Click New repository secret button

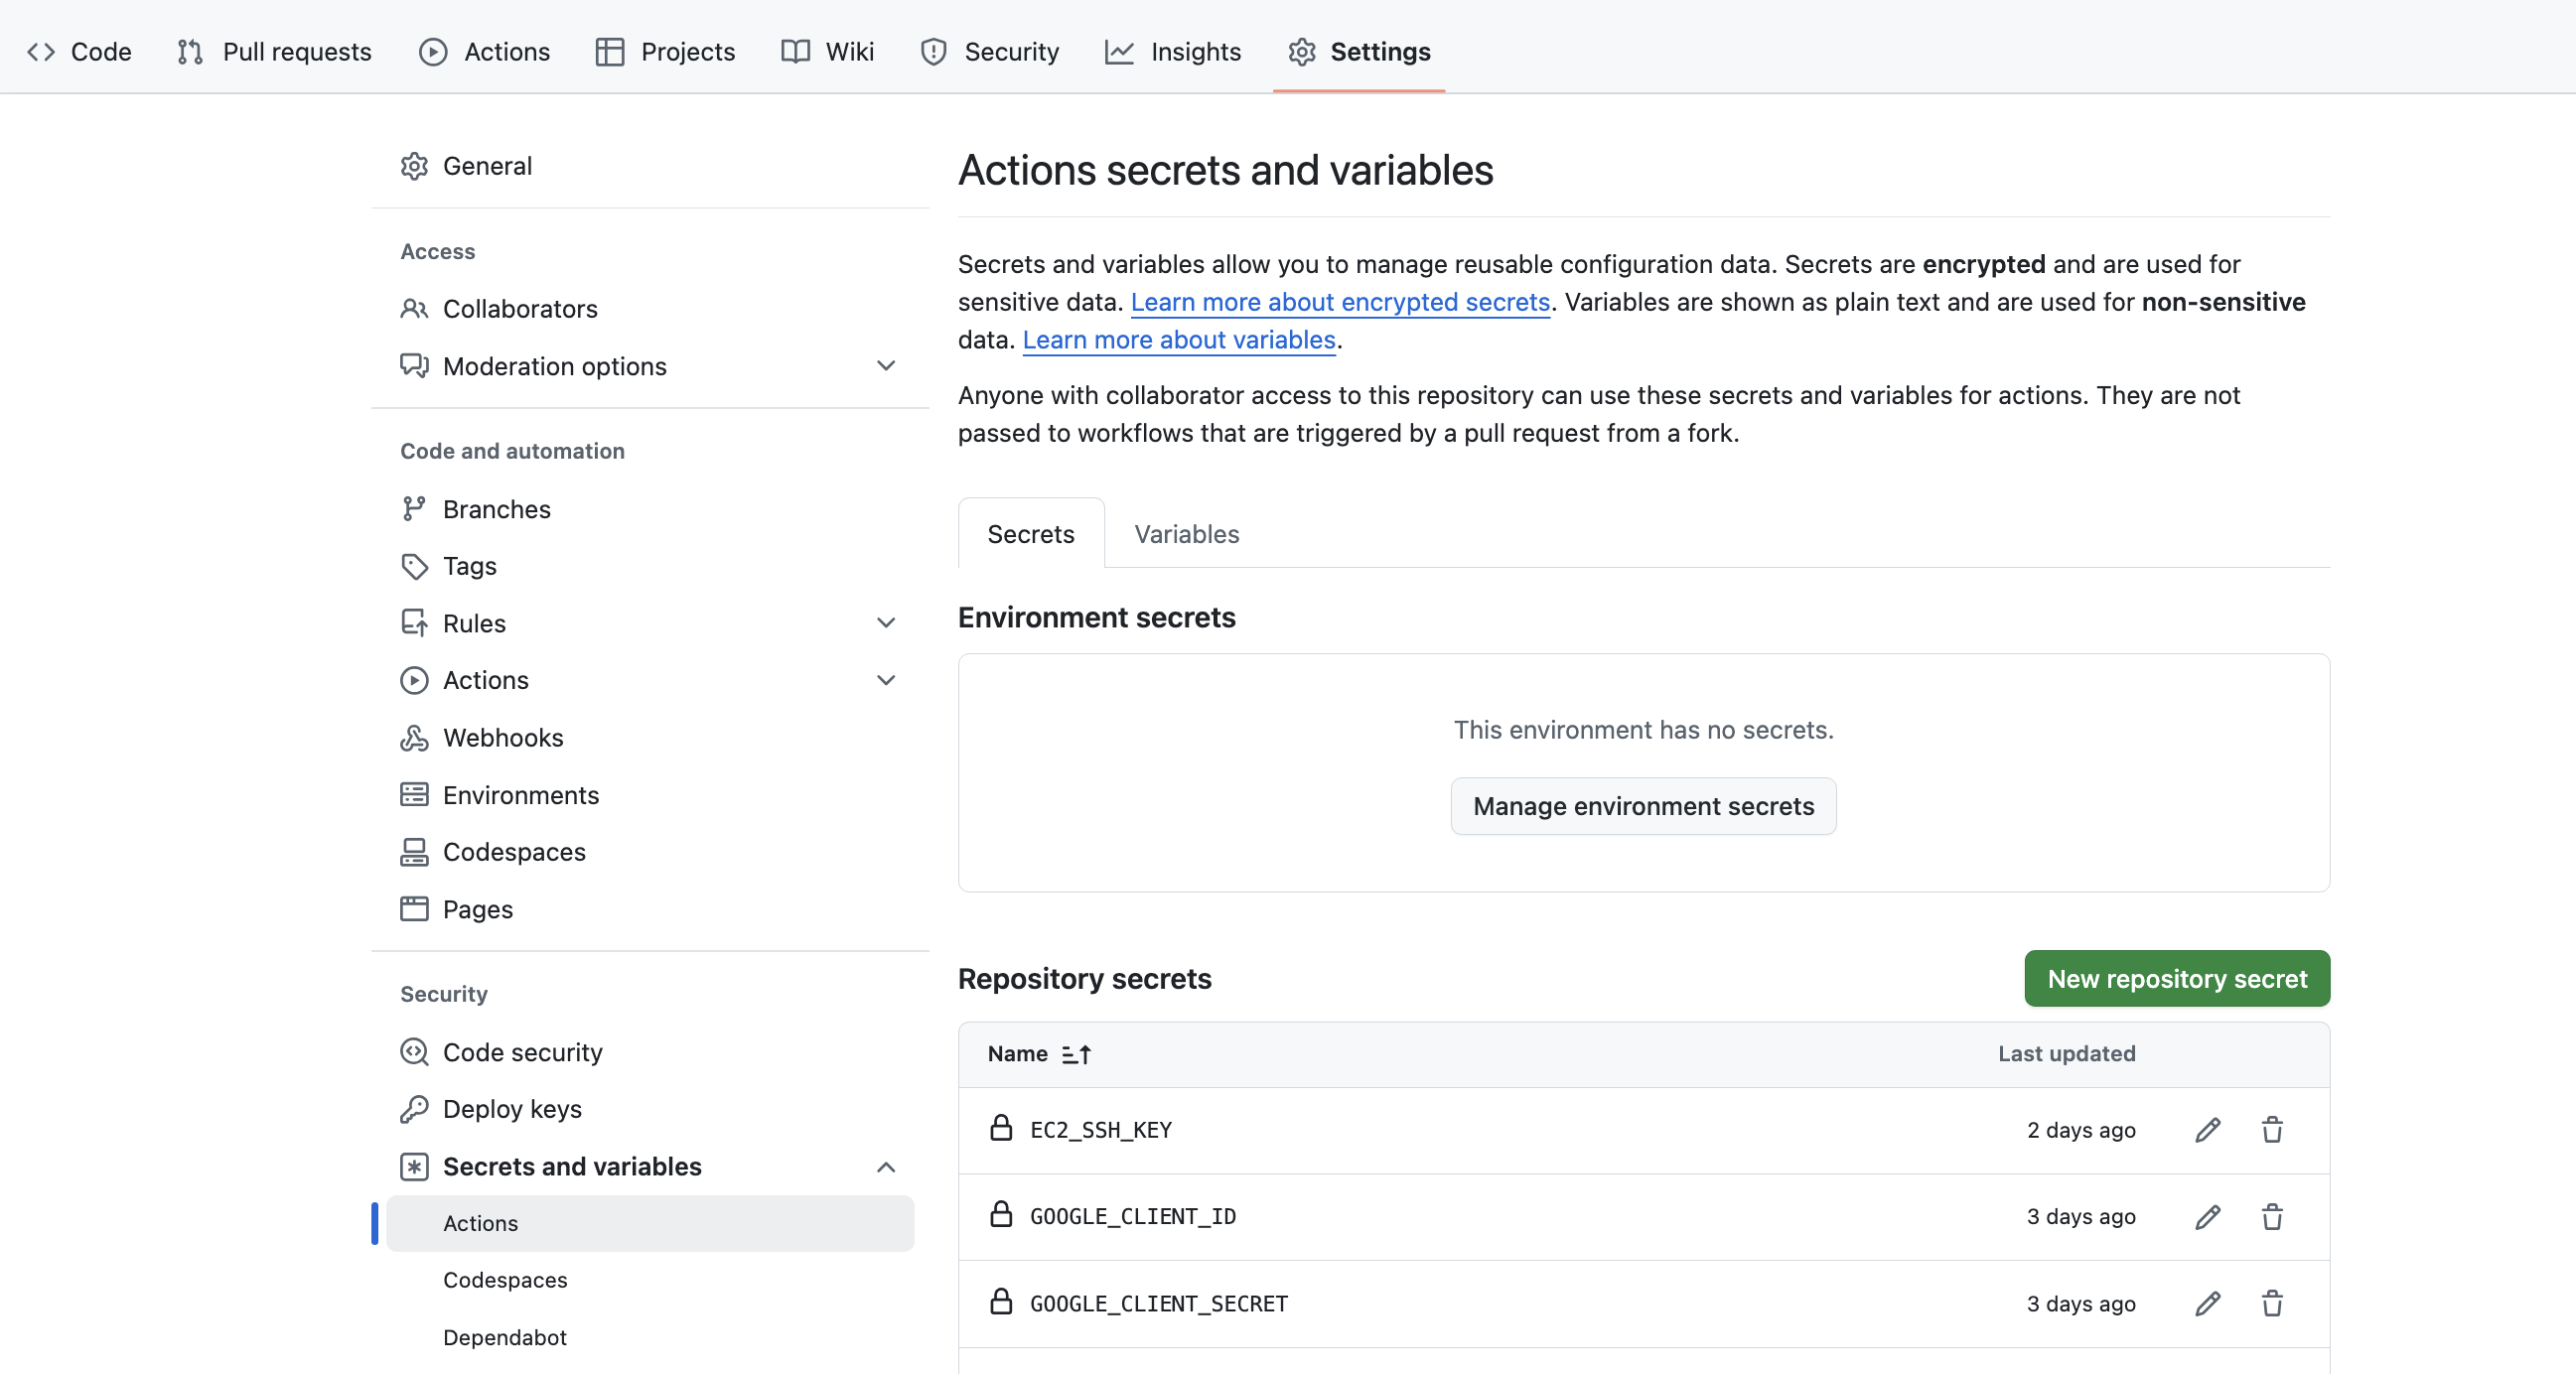[x=2176, y=978]
